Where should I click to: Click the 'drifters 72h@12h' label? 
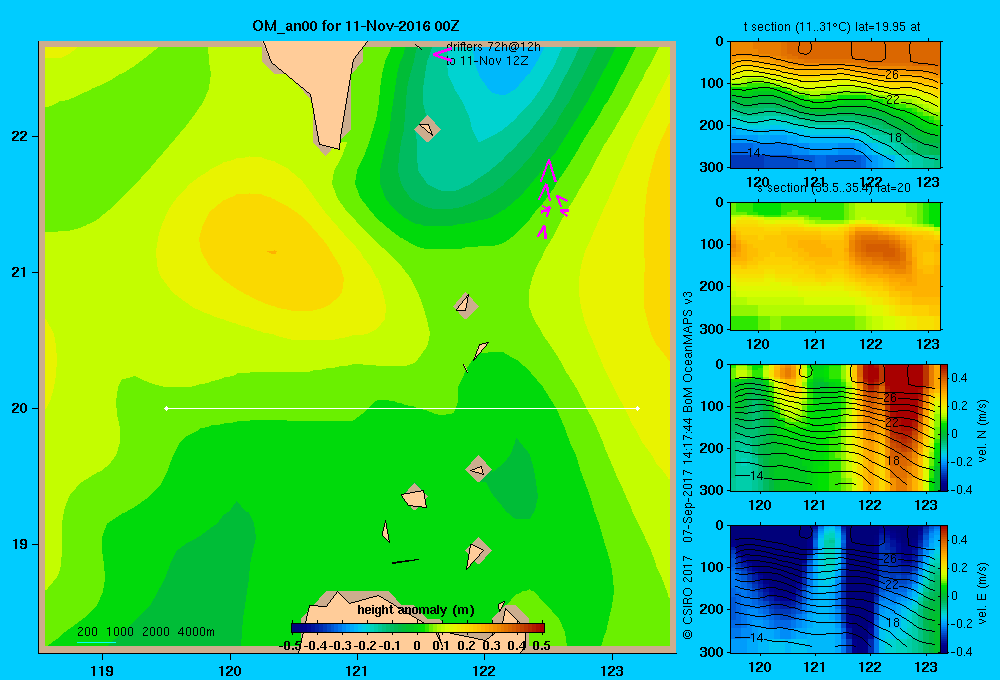pos(493,47)
